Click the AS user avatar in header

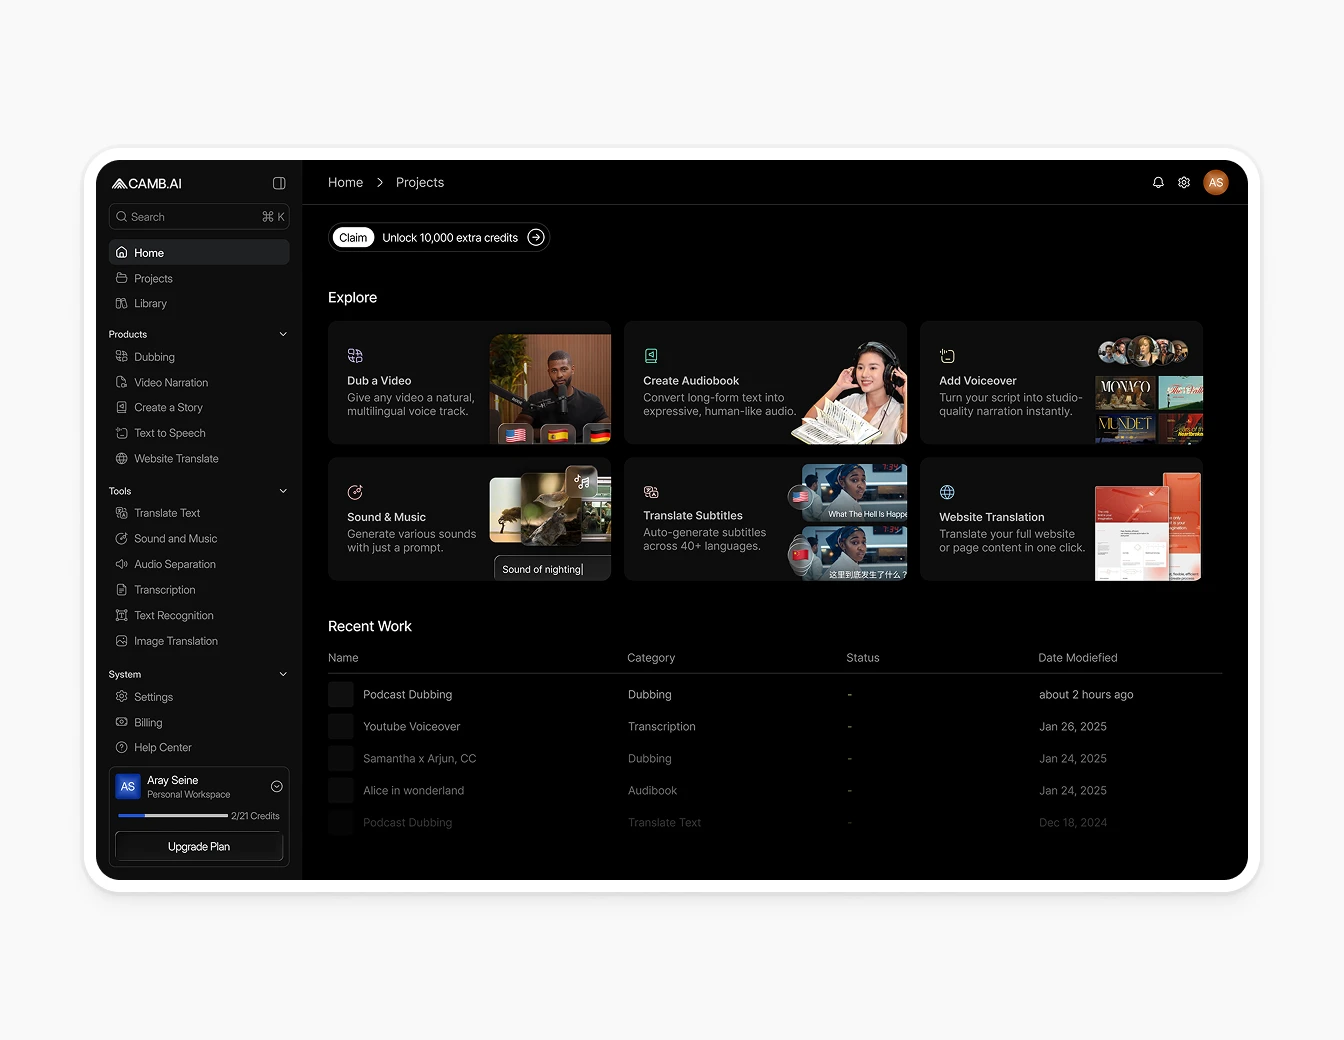point(1215,183)
